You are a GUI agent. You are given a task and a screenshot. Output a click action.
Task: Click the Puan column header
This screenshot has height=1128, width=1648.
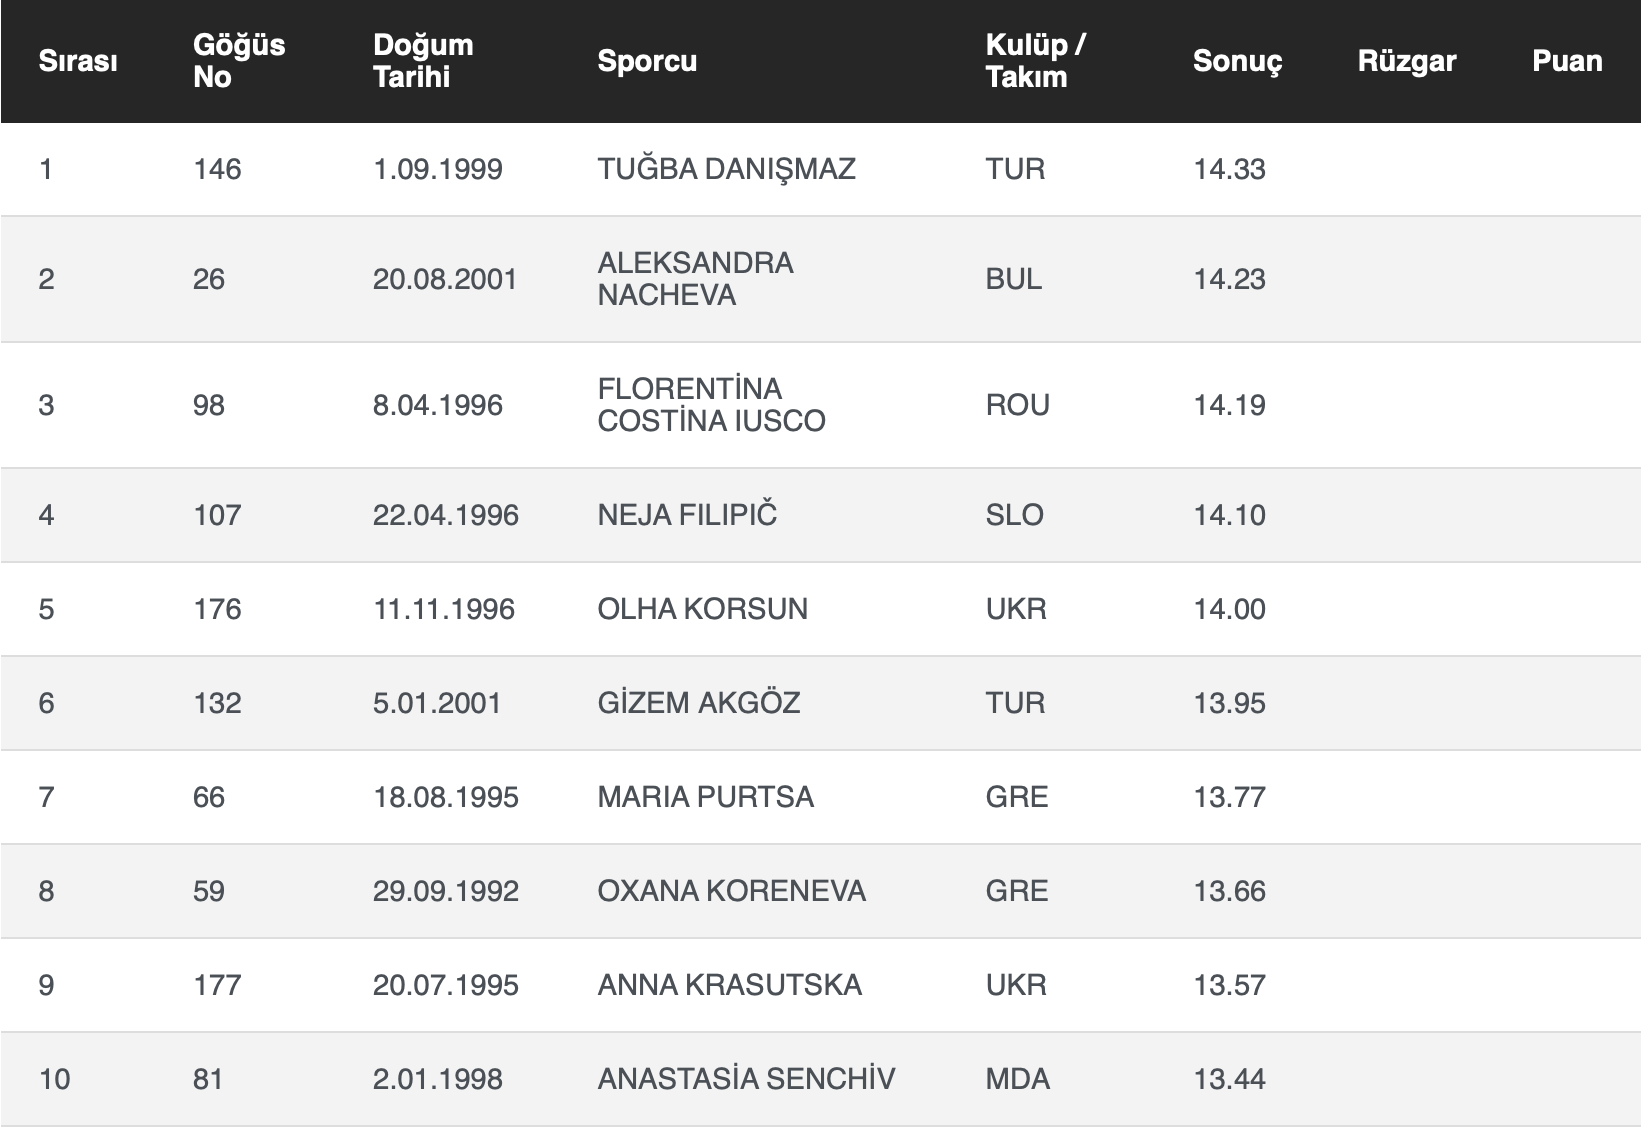pyautogui.click(x=1566, y=61)
